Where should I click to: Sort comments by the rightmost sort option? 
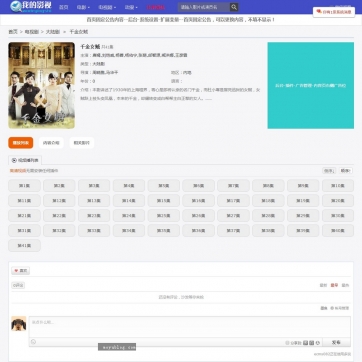click(x=345, y=285)
